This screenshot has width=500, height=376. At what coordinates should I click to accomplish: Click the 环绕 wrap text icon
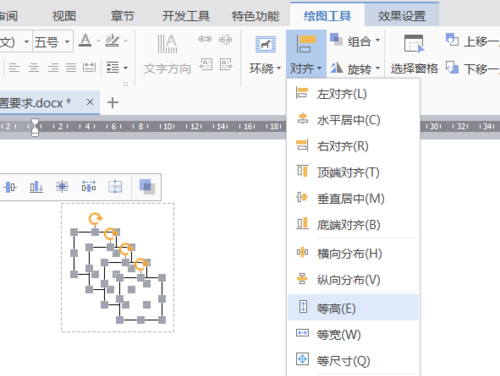[265, 44]
